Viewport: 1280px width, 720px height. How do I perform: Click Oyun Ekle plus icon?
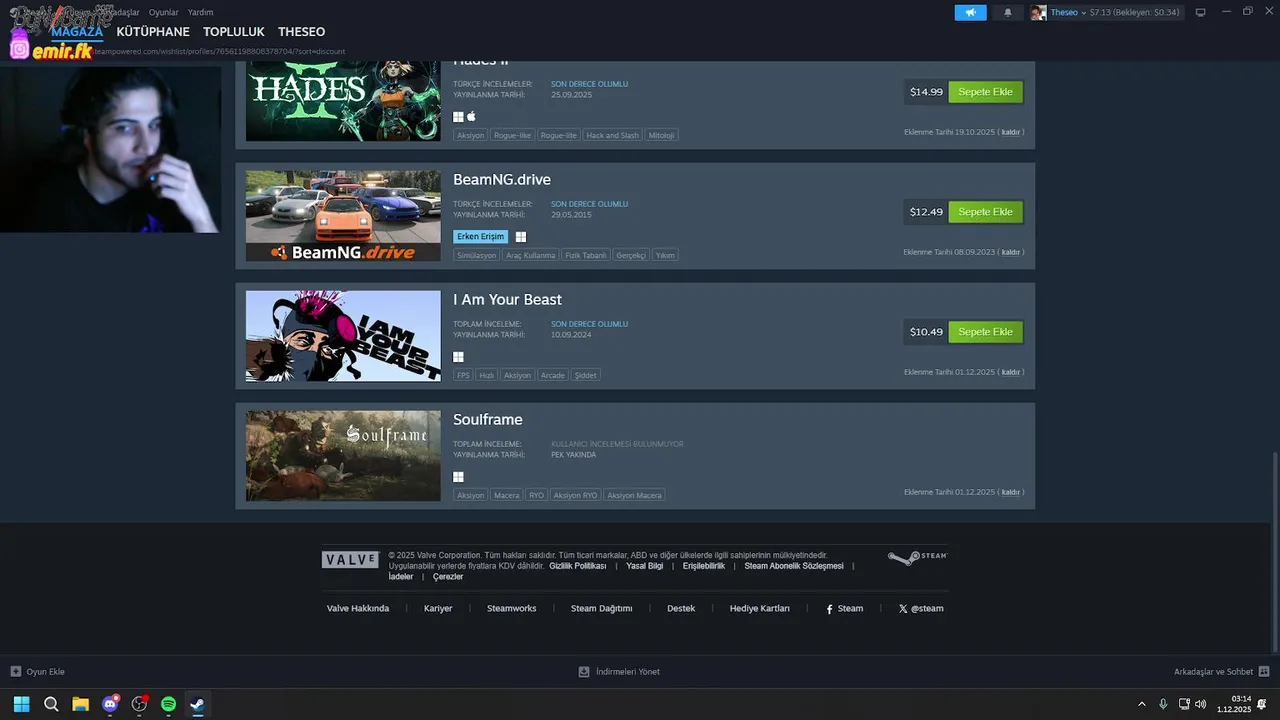pyautogui.click(x=16, y=672)
